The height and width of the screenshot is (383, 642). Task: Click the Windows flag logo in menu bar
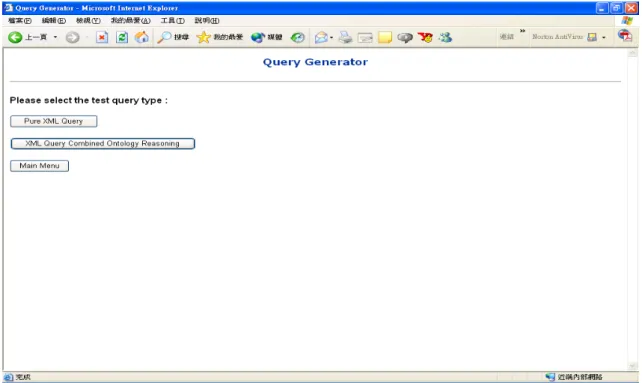[626, 20]
